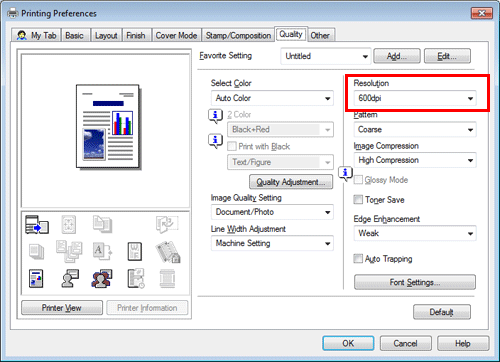The width and height of the screenshot is (500, 362).
Task: Click the Default button
Action: pos(442,312)
